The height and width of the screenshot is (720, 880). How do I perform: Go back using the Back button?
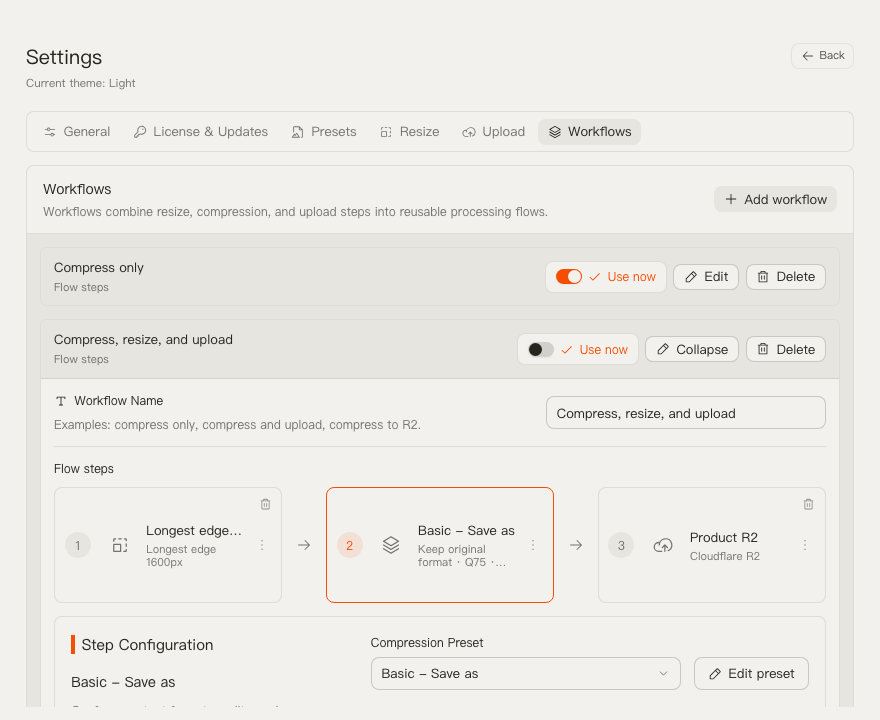pyautogui.click(x=822, y=56)
